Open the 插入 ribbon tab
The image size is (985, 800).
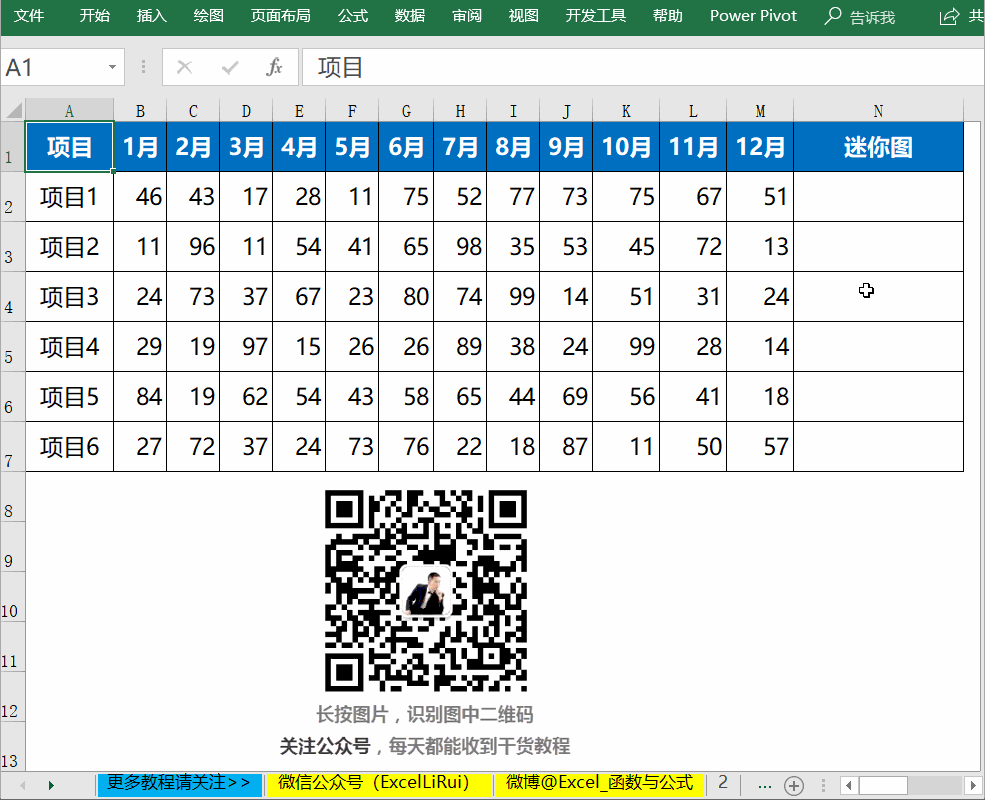(x=151, y=16)
